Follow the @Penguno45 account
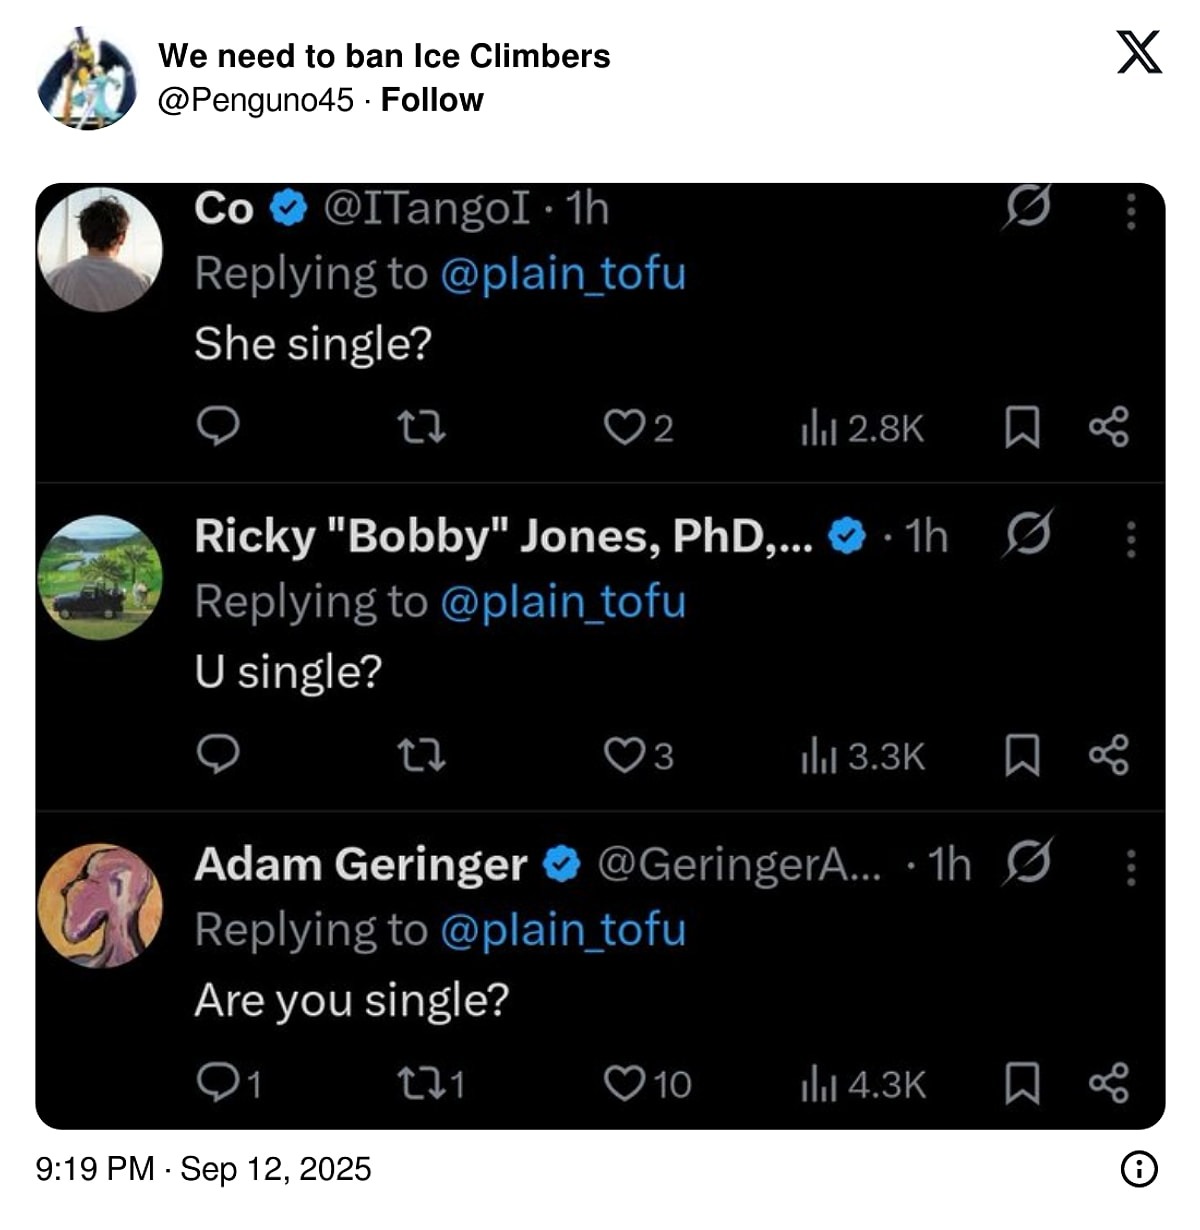Screen dimensions: 1200x1230 coord(432,100)
